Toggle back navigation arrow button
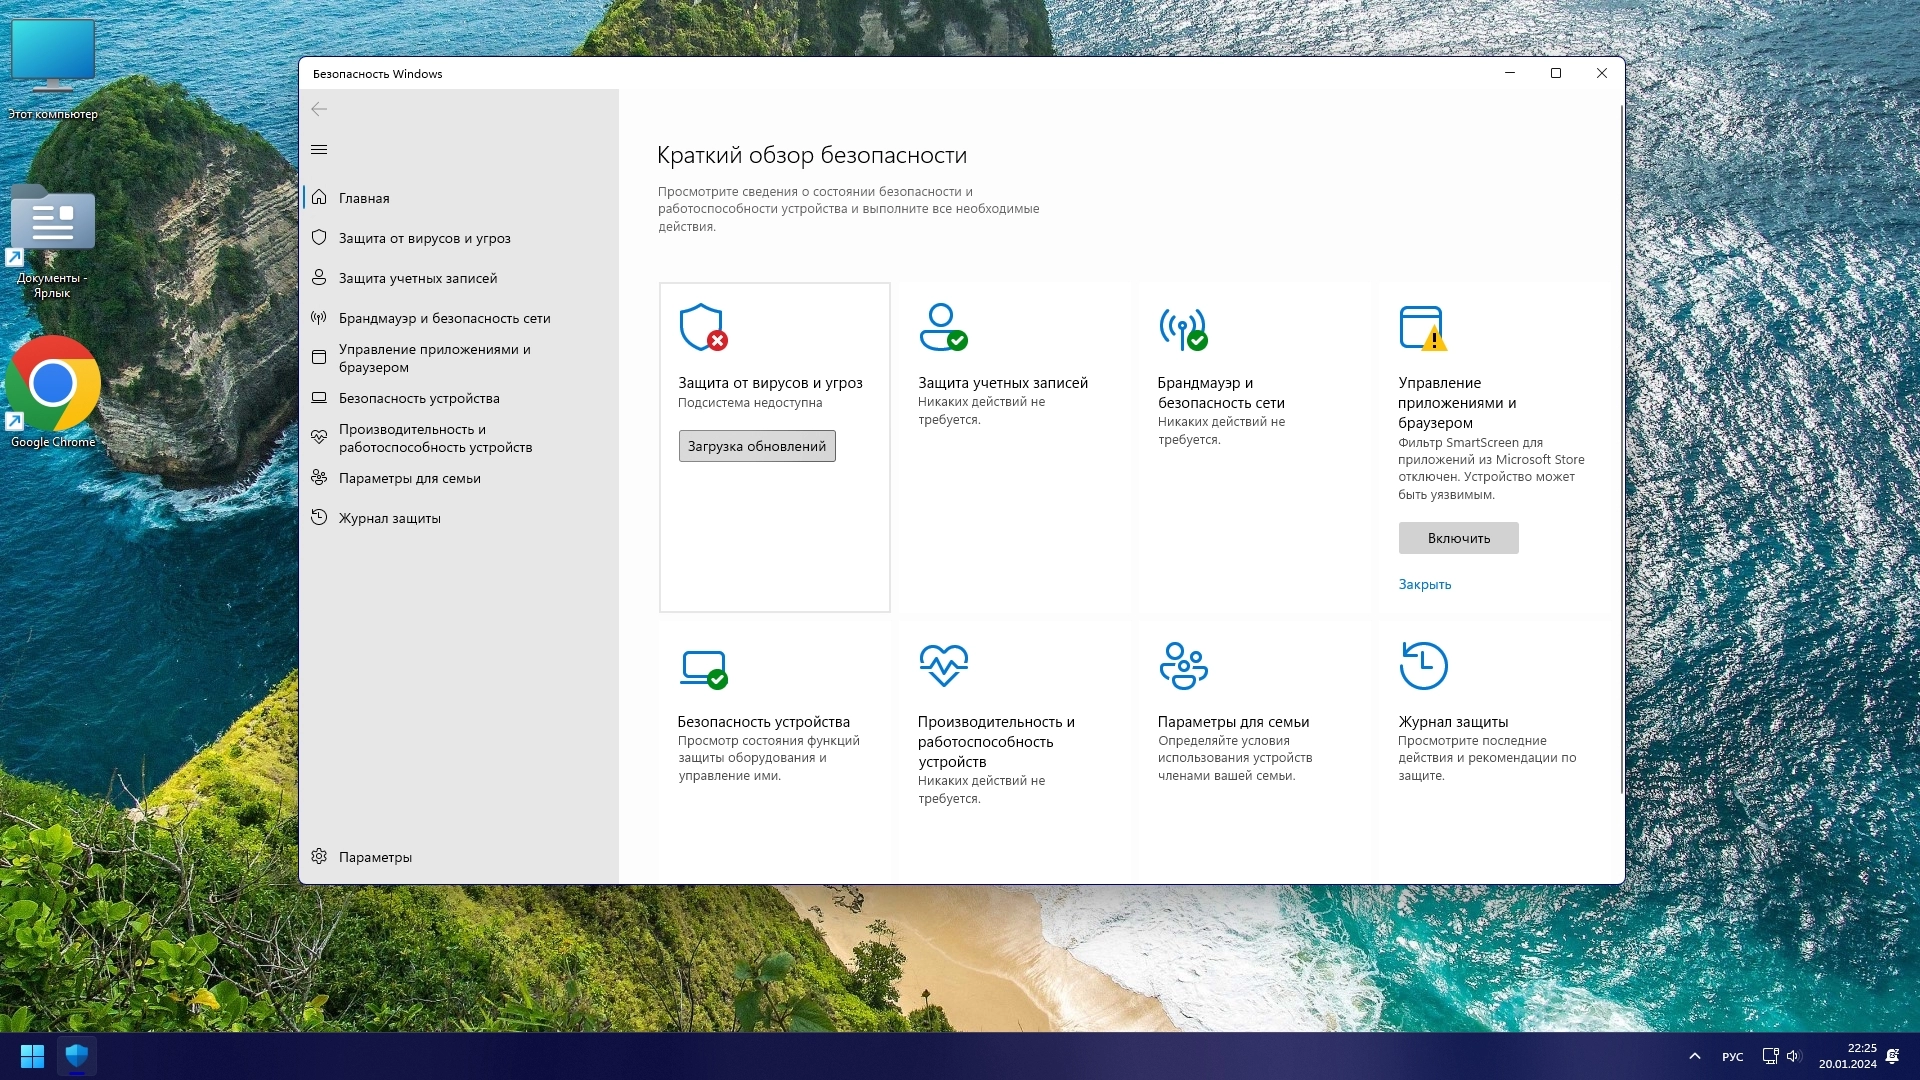The height and width of the screenshot is (1080, 1920). click(319, 109)
